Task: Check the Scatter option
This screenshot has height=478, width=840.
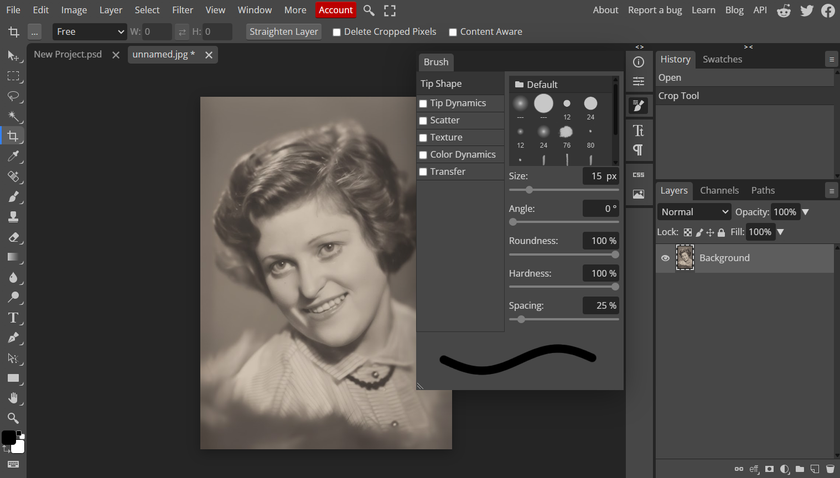Action: [x=423, y=121]
